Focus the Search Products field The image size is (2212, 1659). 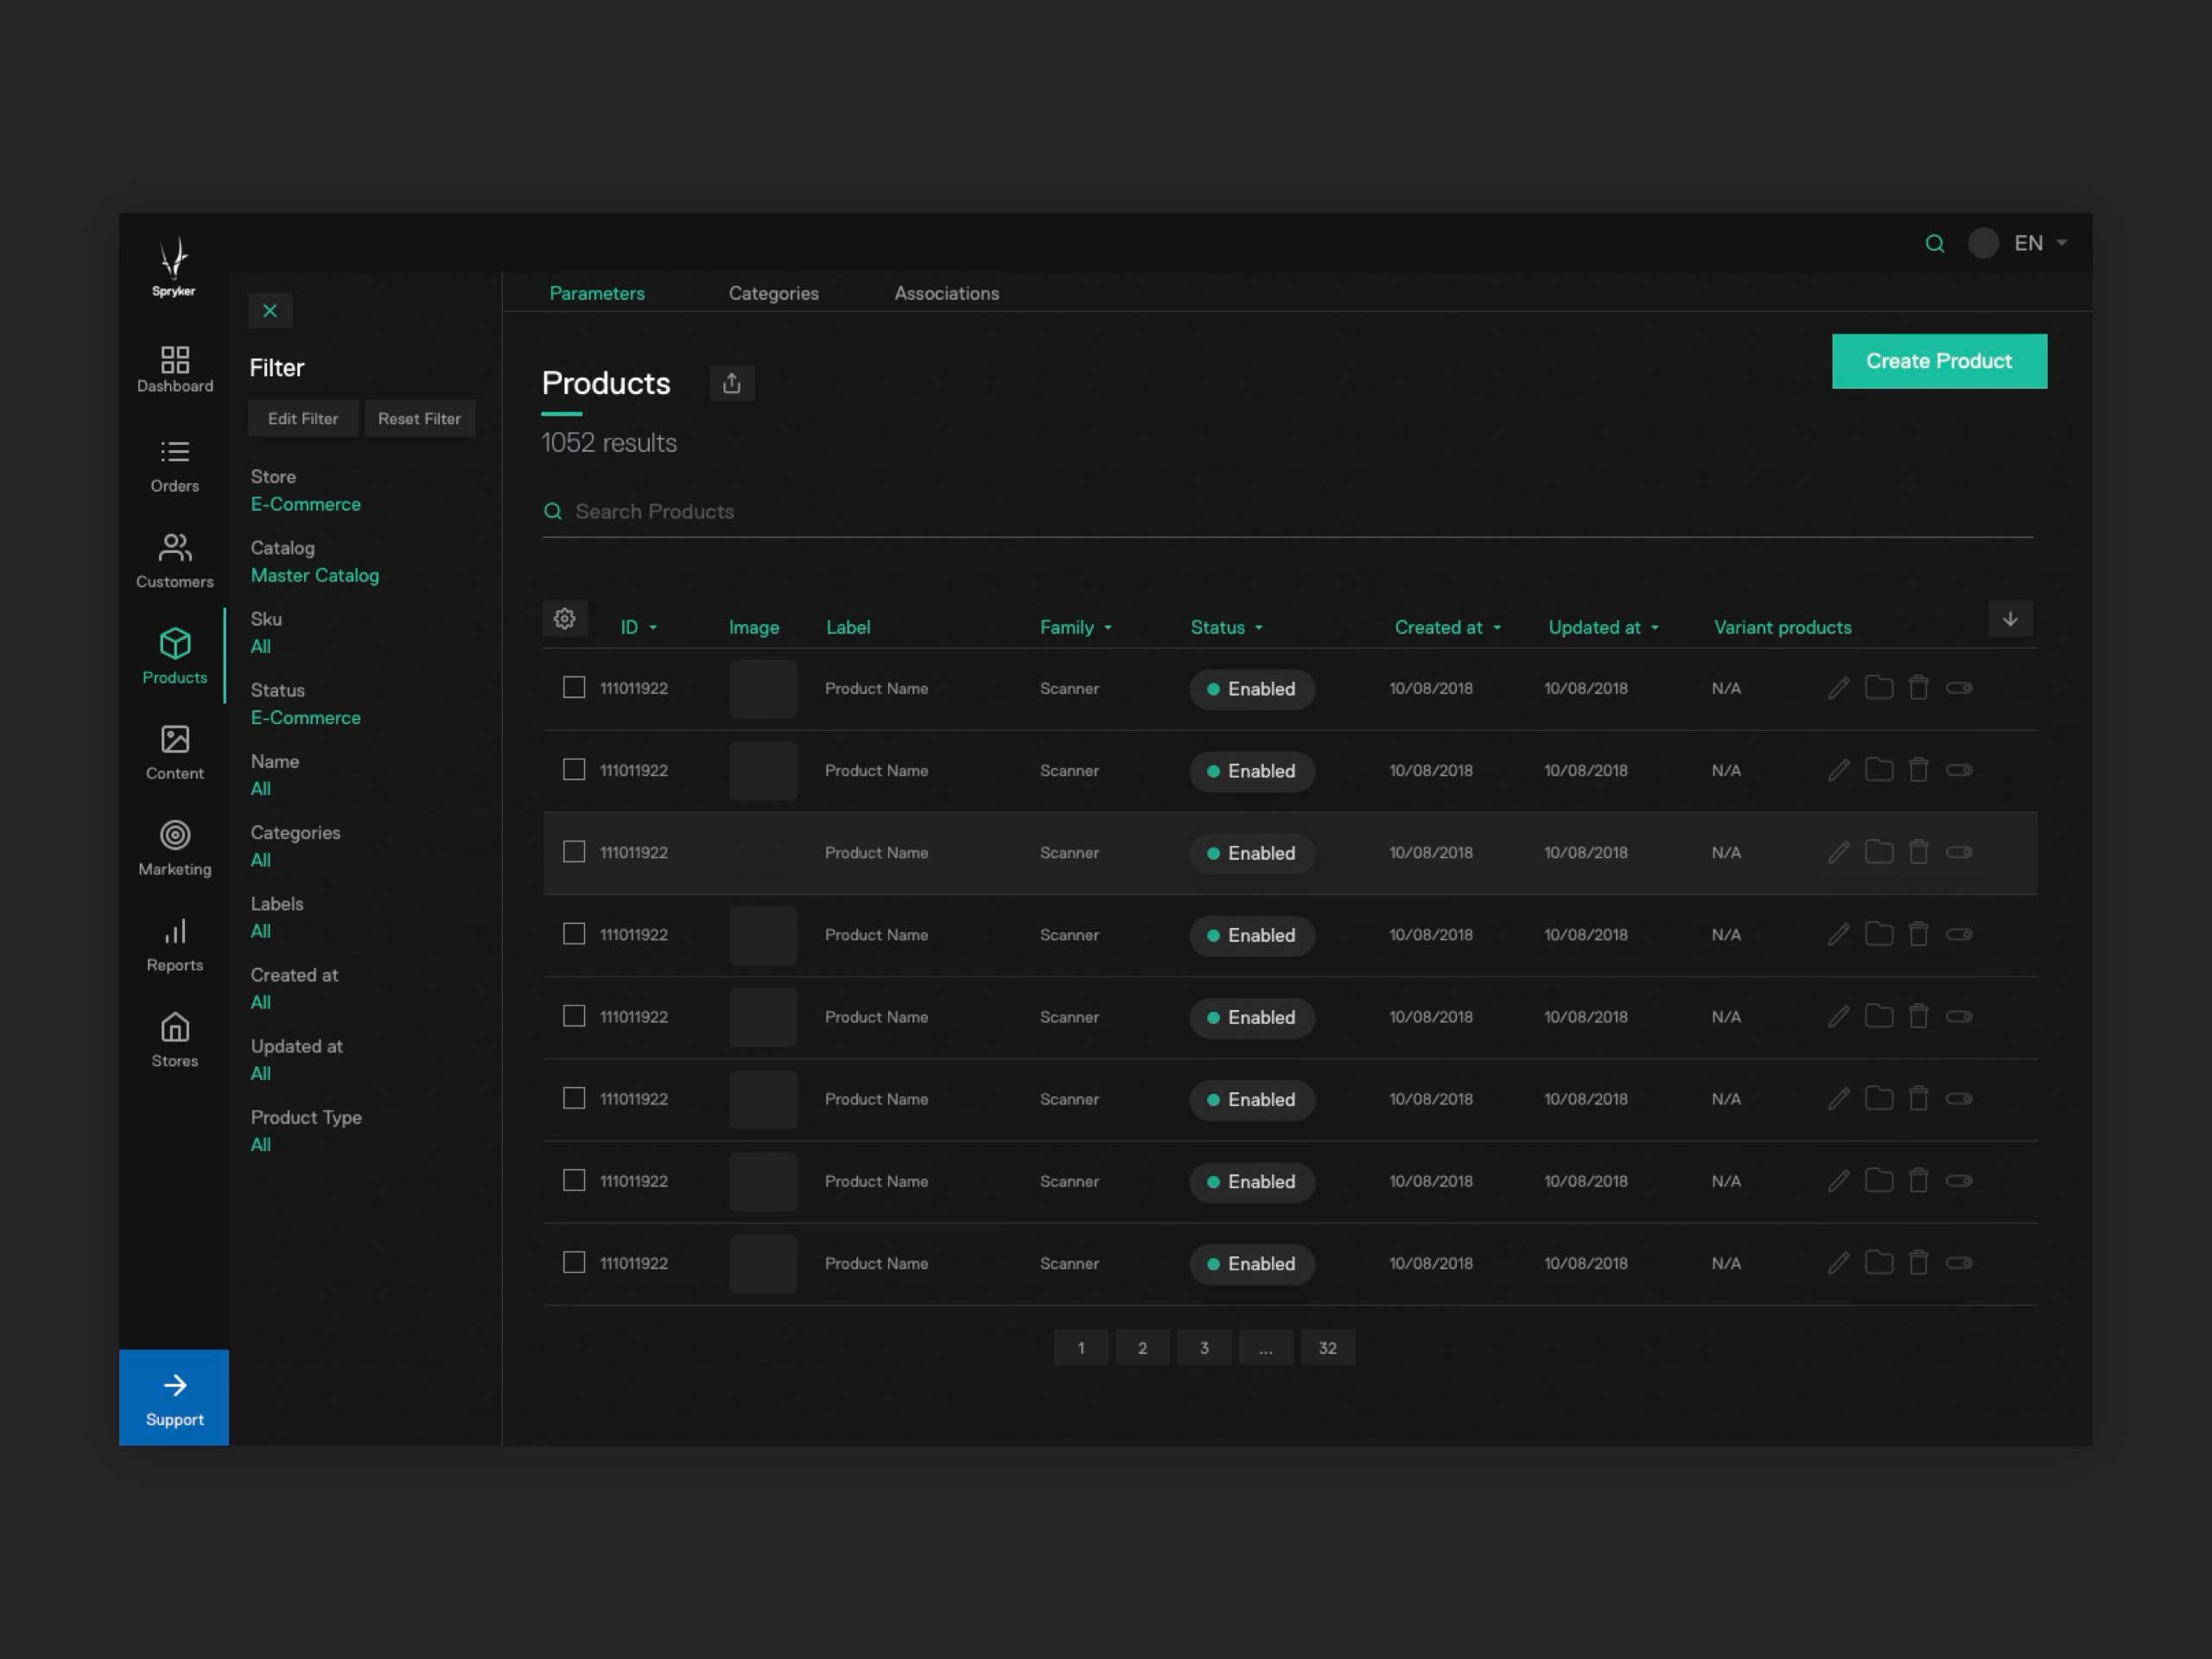pos(1287,511)
